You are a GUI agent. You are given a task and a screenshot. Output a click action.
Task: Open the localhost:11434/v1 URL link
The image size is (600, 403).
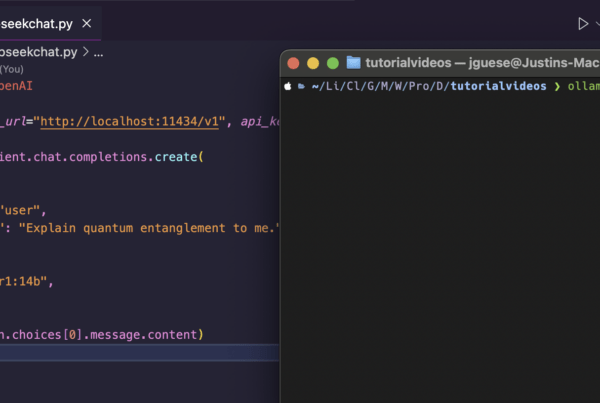pos(129,121)
